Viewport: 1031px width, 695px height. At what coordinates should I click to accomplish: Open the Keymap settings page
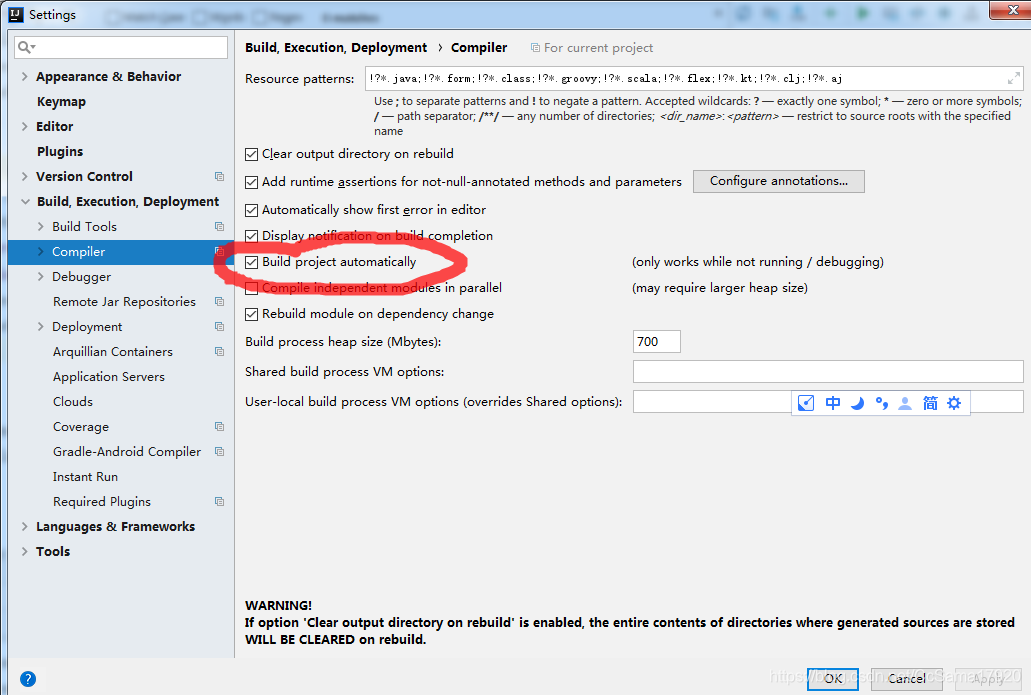click(x=61, y=101)
